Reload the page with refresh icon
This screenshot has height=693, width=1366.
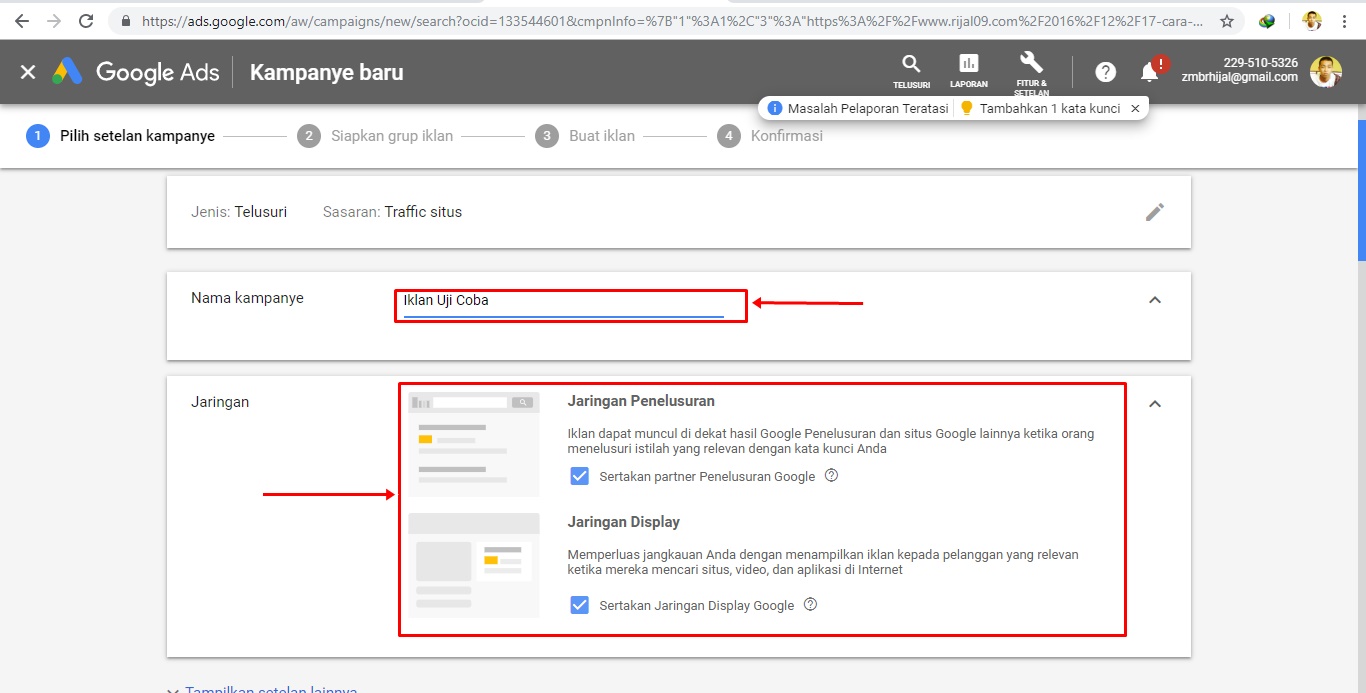click(x=86, y=20)
